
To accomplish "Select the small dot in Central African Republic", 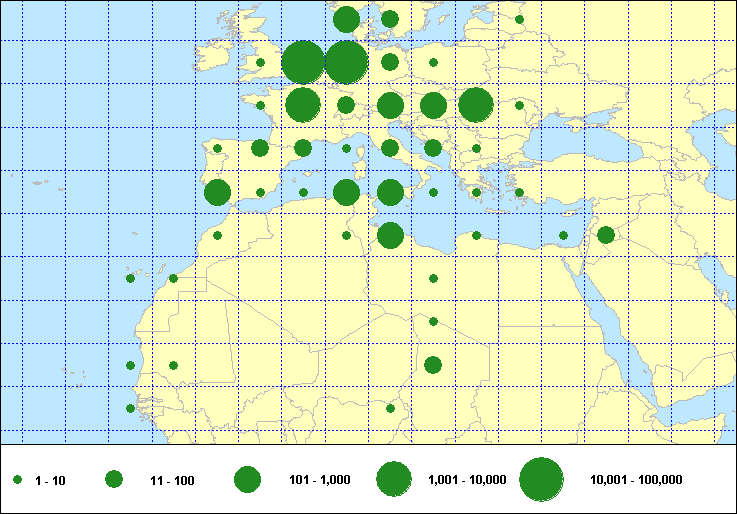I will pyautogui.click(x=390, y=407).
